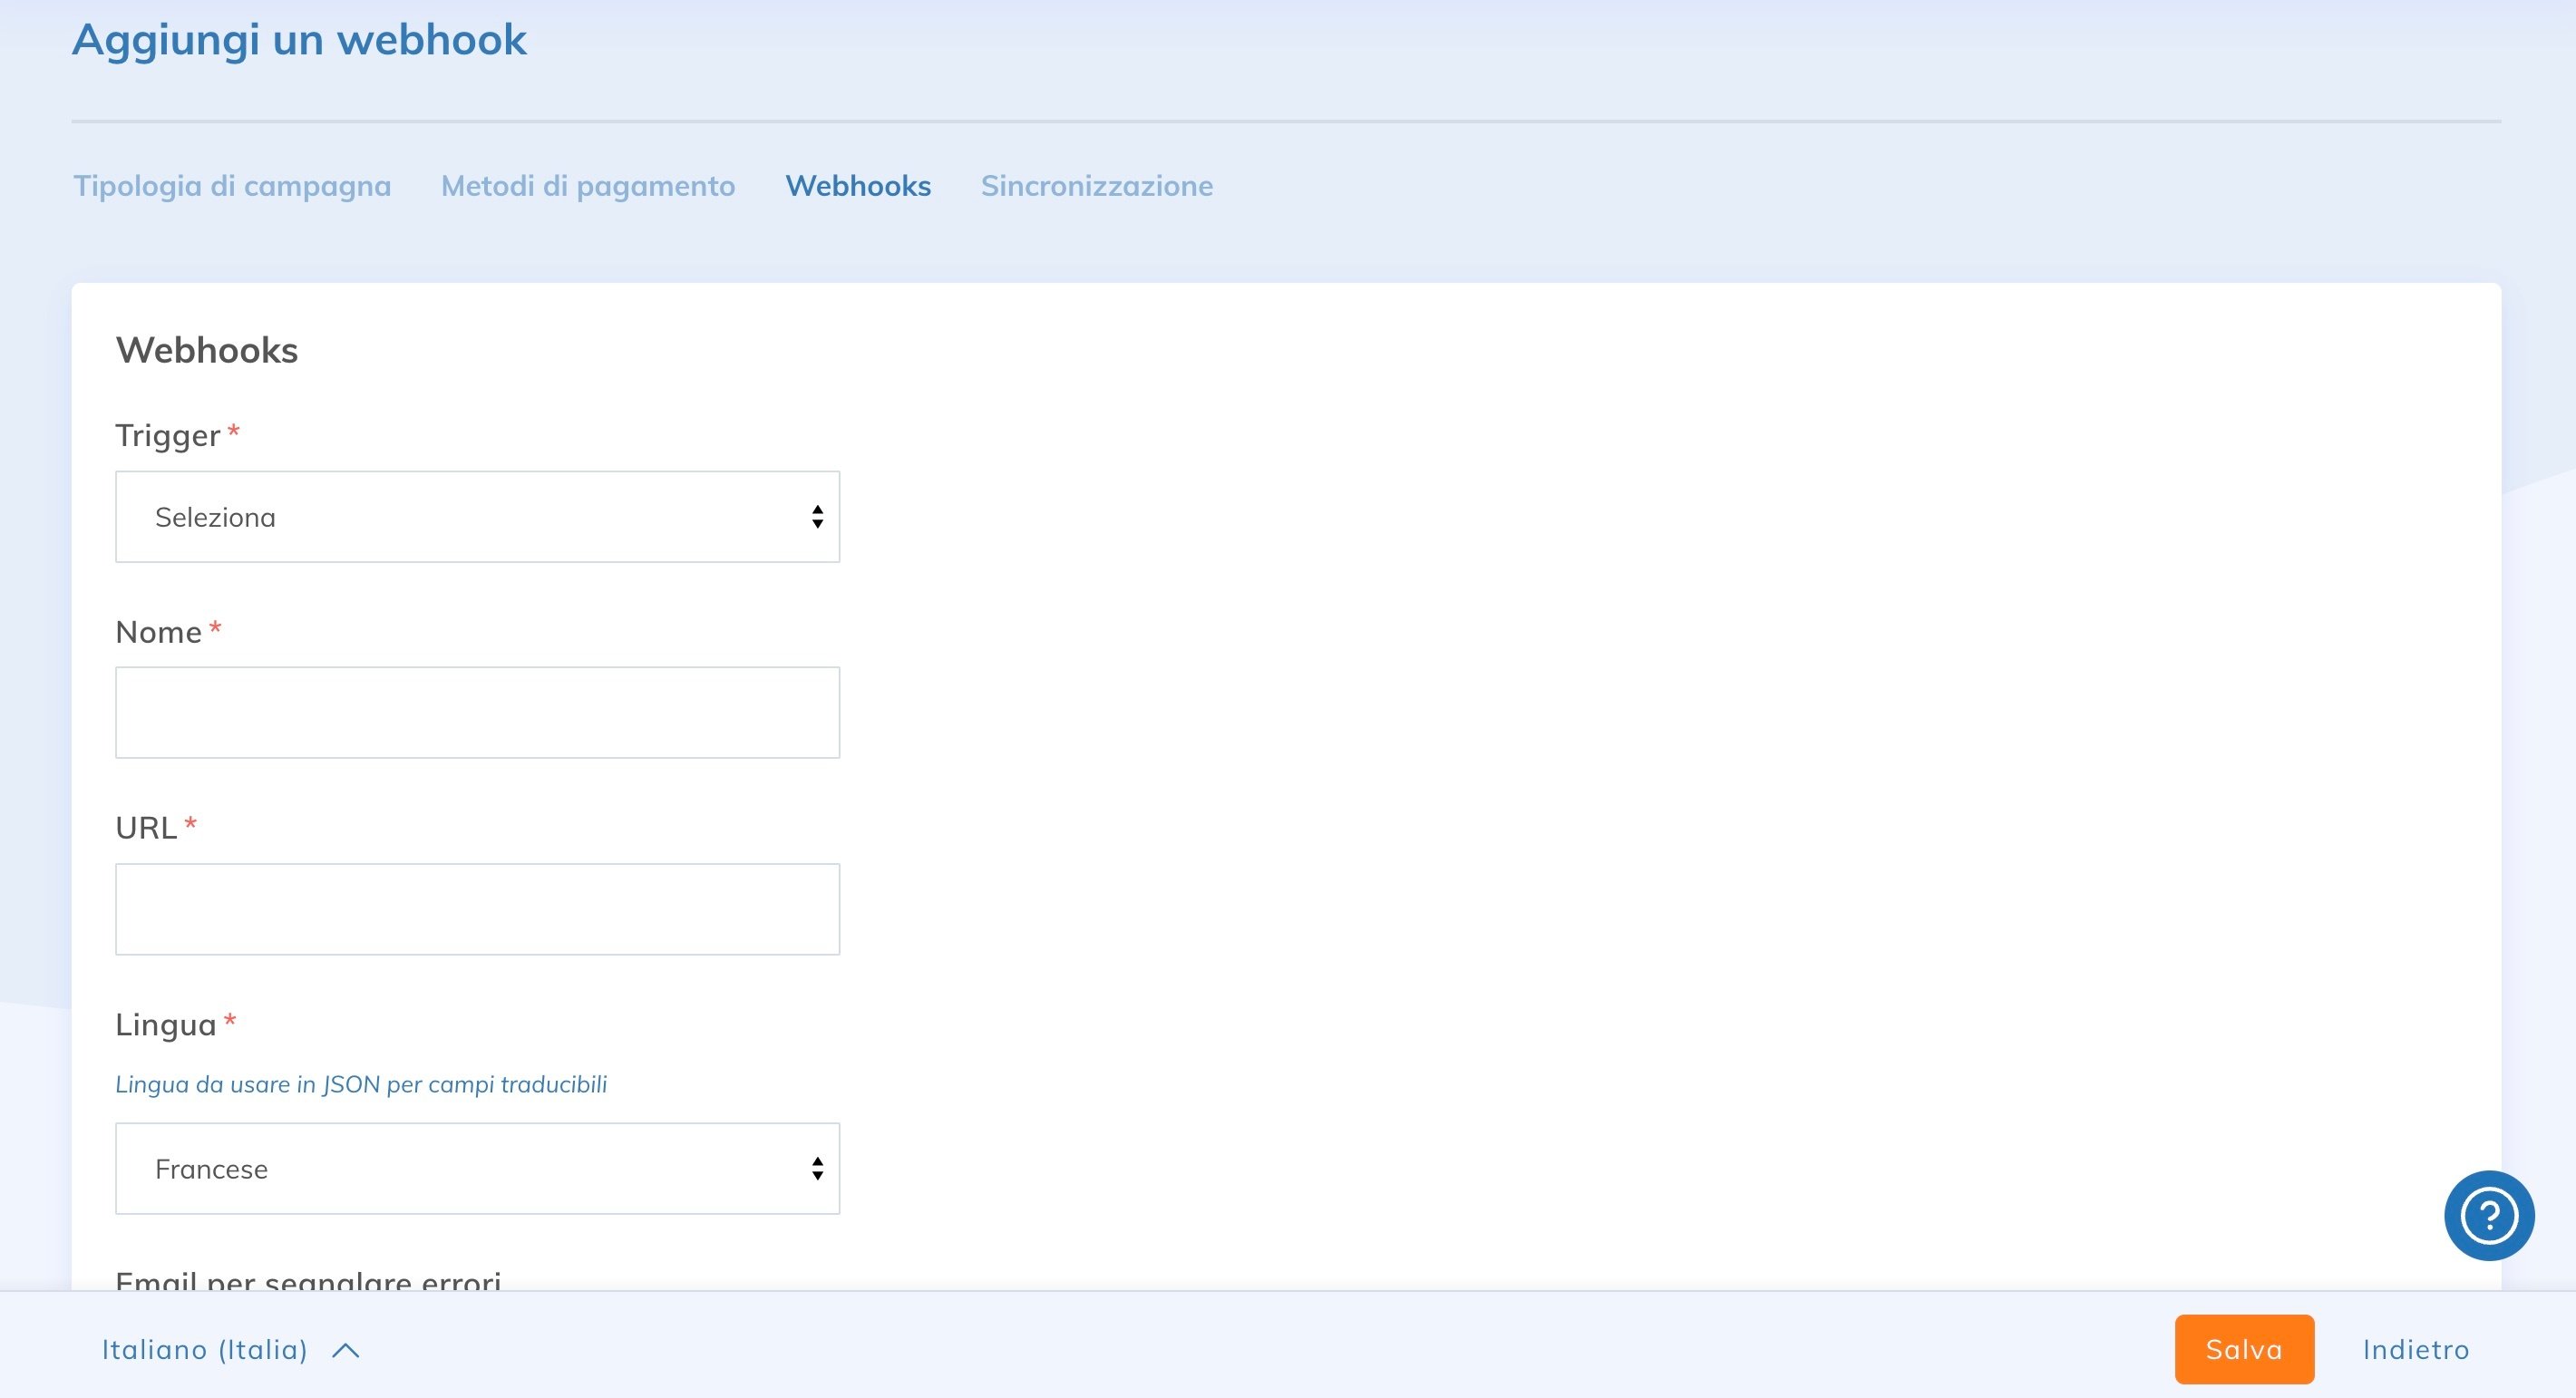Click the red asterisk next to Trigger
2576x1398 pixels.
pos(233,430)
